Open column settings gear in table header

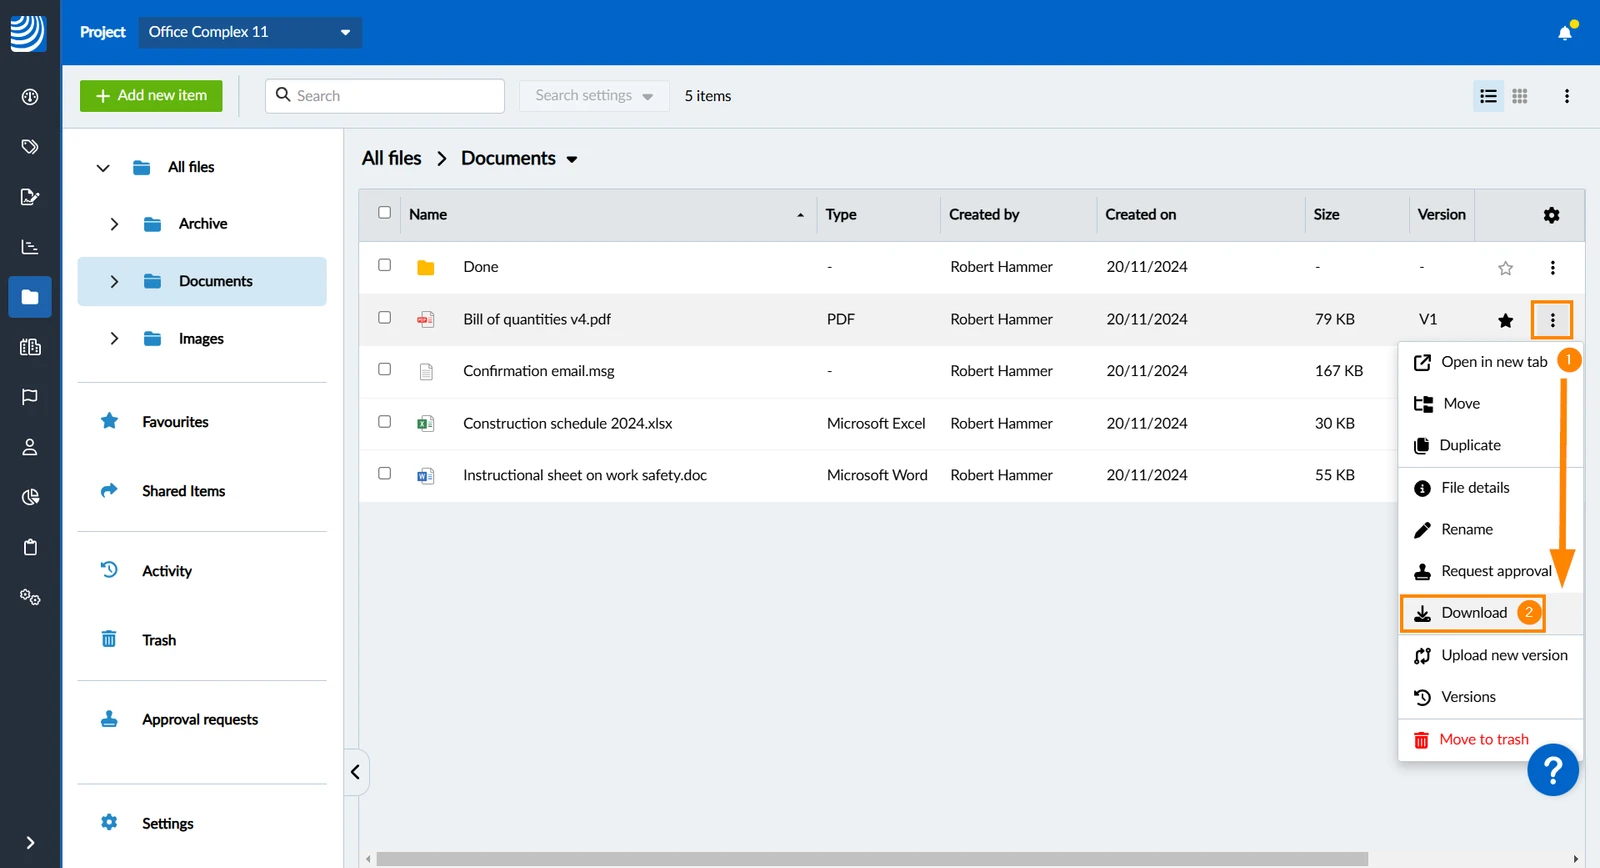pos(1551,215)
